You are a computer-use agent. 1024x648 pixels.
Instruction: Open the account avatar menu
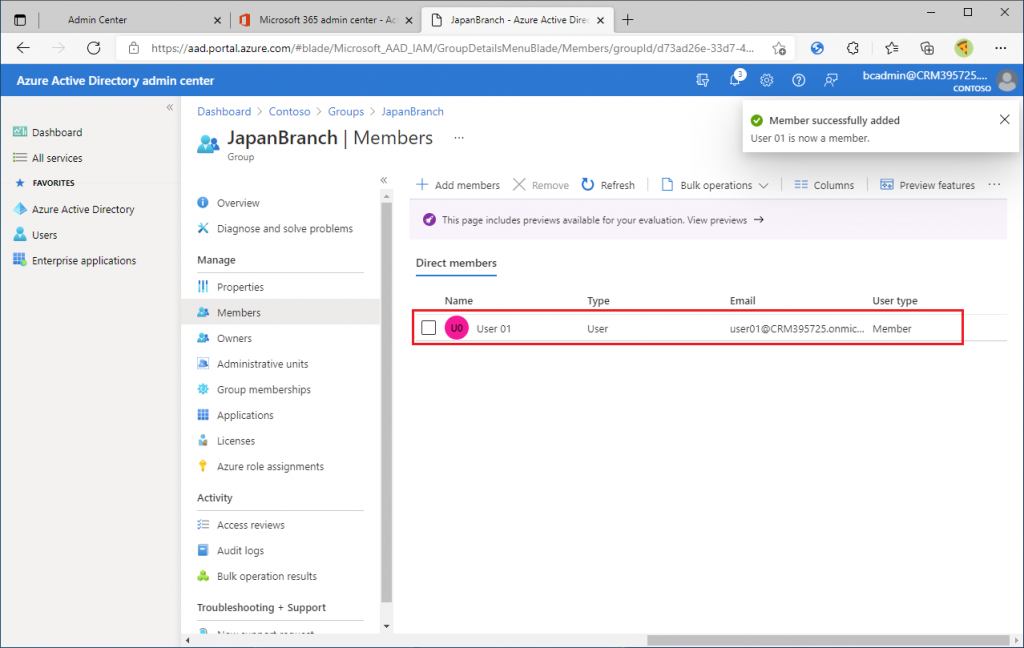[x=1007, y=80]
